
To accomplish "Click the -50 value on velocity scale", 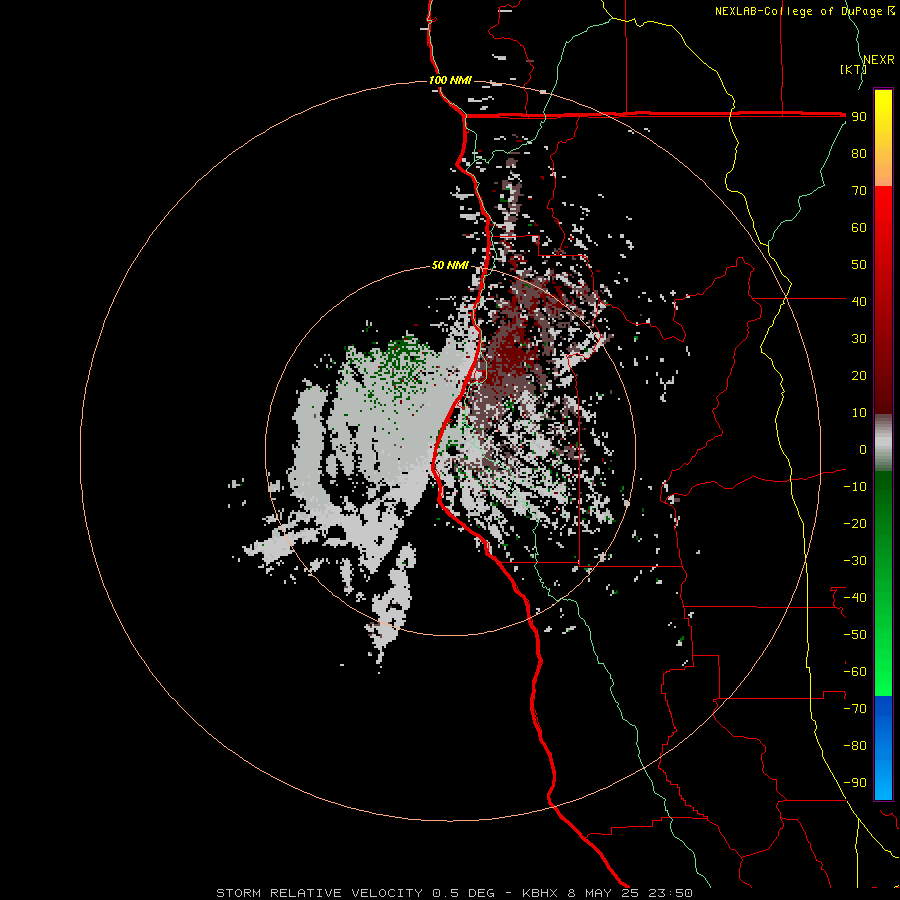I will click(x=855, y=635).
